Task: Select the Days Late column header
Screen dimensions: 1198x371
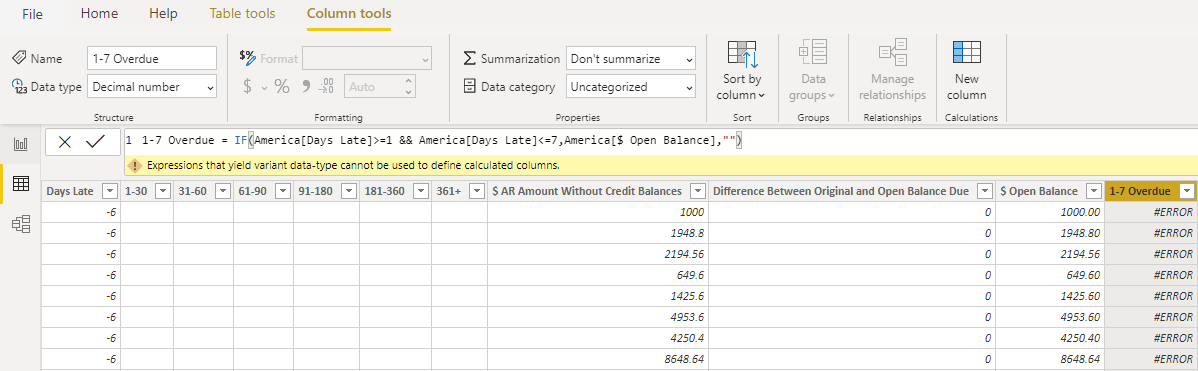Action: pos(70,191)
